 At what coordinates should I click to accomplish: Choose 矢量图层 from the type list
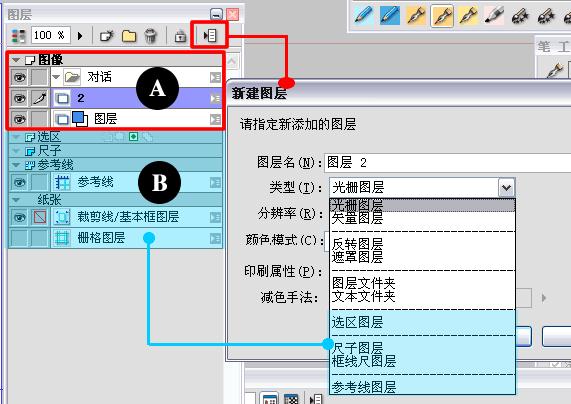click(x=357, y=219)
